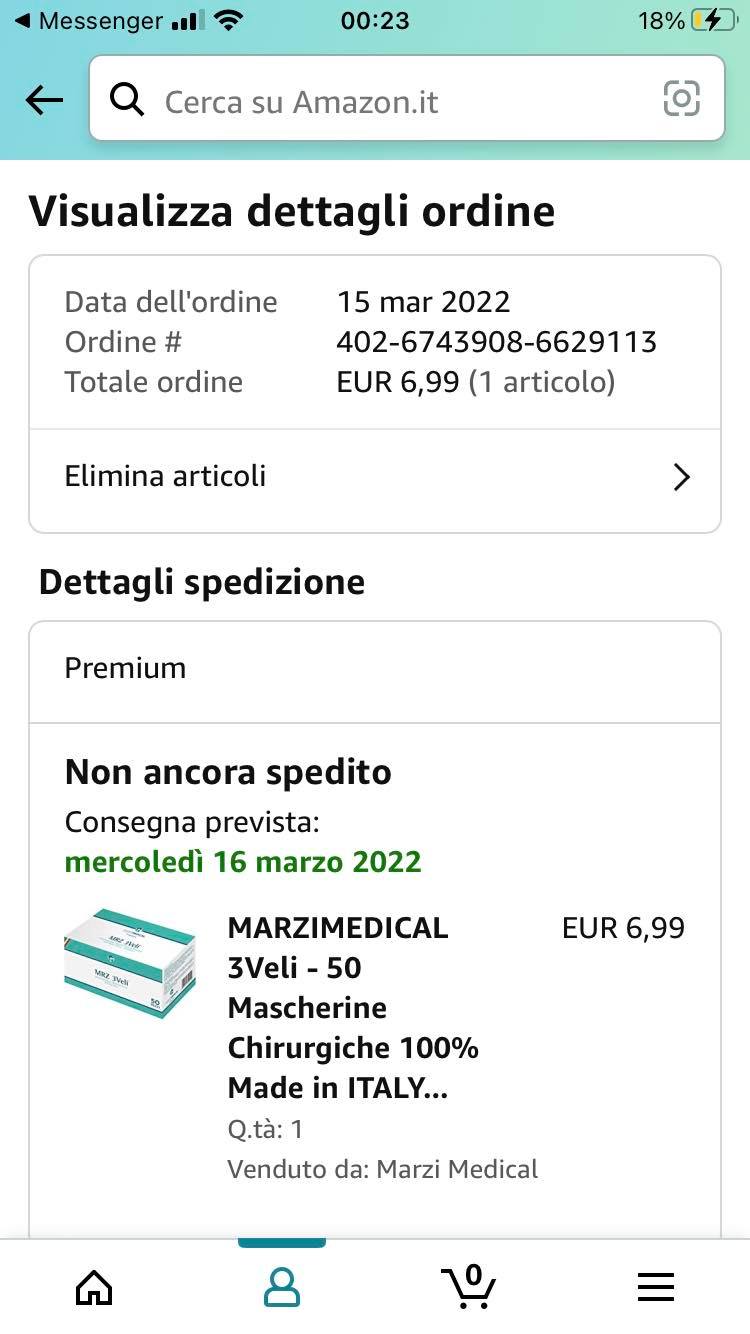The height and width of the screenshot is (1334, 750).
Task: Open the Marzimedical masks product thumbnail
Action: coord(130,963)
